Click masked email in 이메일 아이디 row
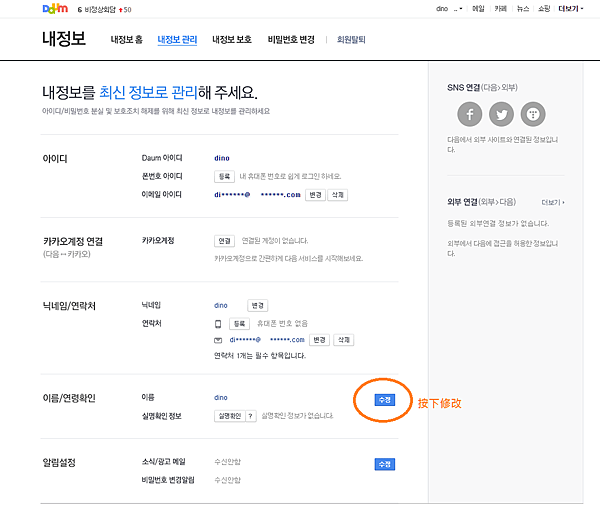The image size is (600, 511). click(x=257, y=195)
